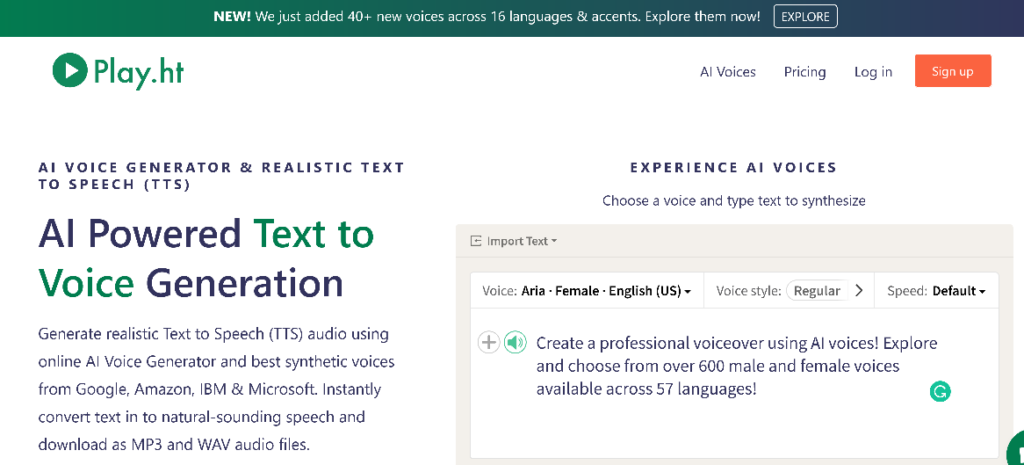Image resolution: width=1024 pixels, height=465 pixels.
Task: Click the 'AI Powered Text to Voice Generation' heading
Action: coord(206,258)
